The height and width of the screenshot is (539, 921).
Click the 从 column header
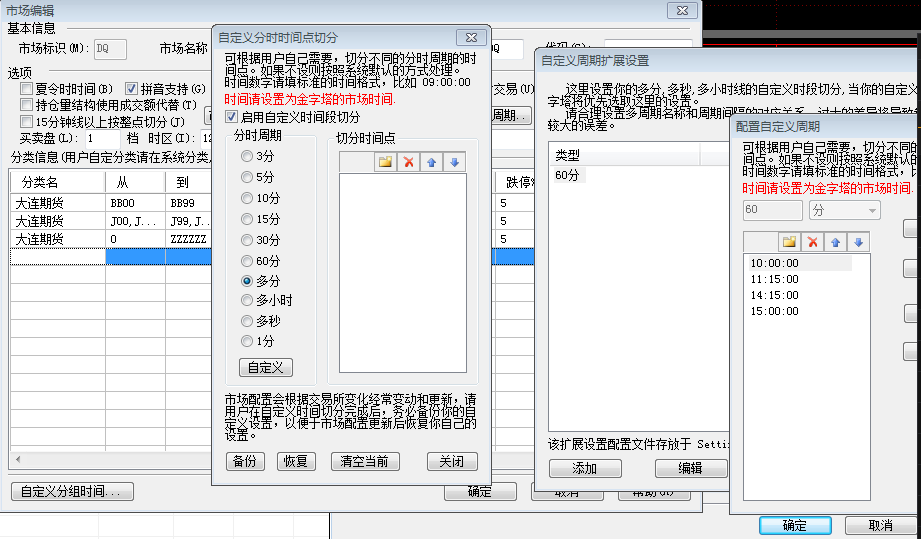pyautogui.click(x=135, y=183)
